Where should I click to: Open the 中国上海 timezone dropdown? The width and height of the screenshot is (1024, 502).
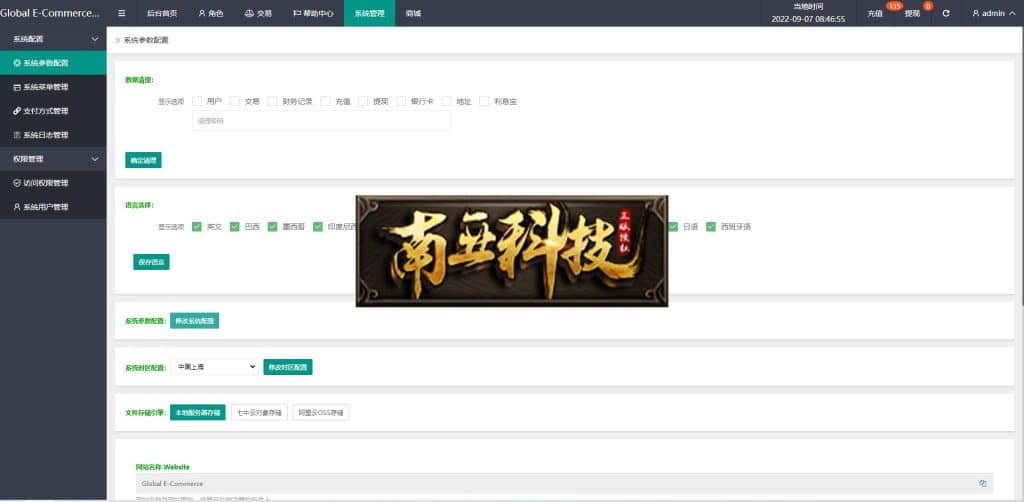coord(215,367)
